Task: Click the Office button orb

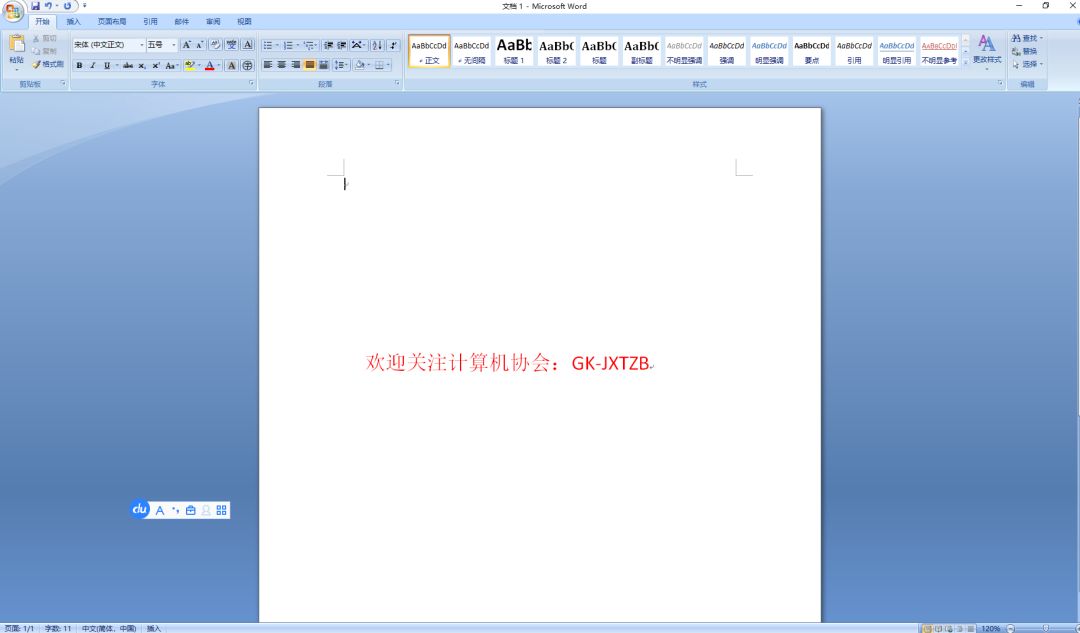Action: tap(13, 11)
